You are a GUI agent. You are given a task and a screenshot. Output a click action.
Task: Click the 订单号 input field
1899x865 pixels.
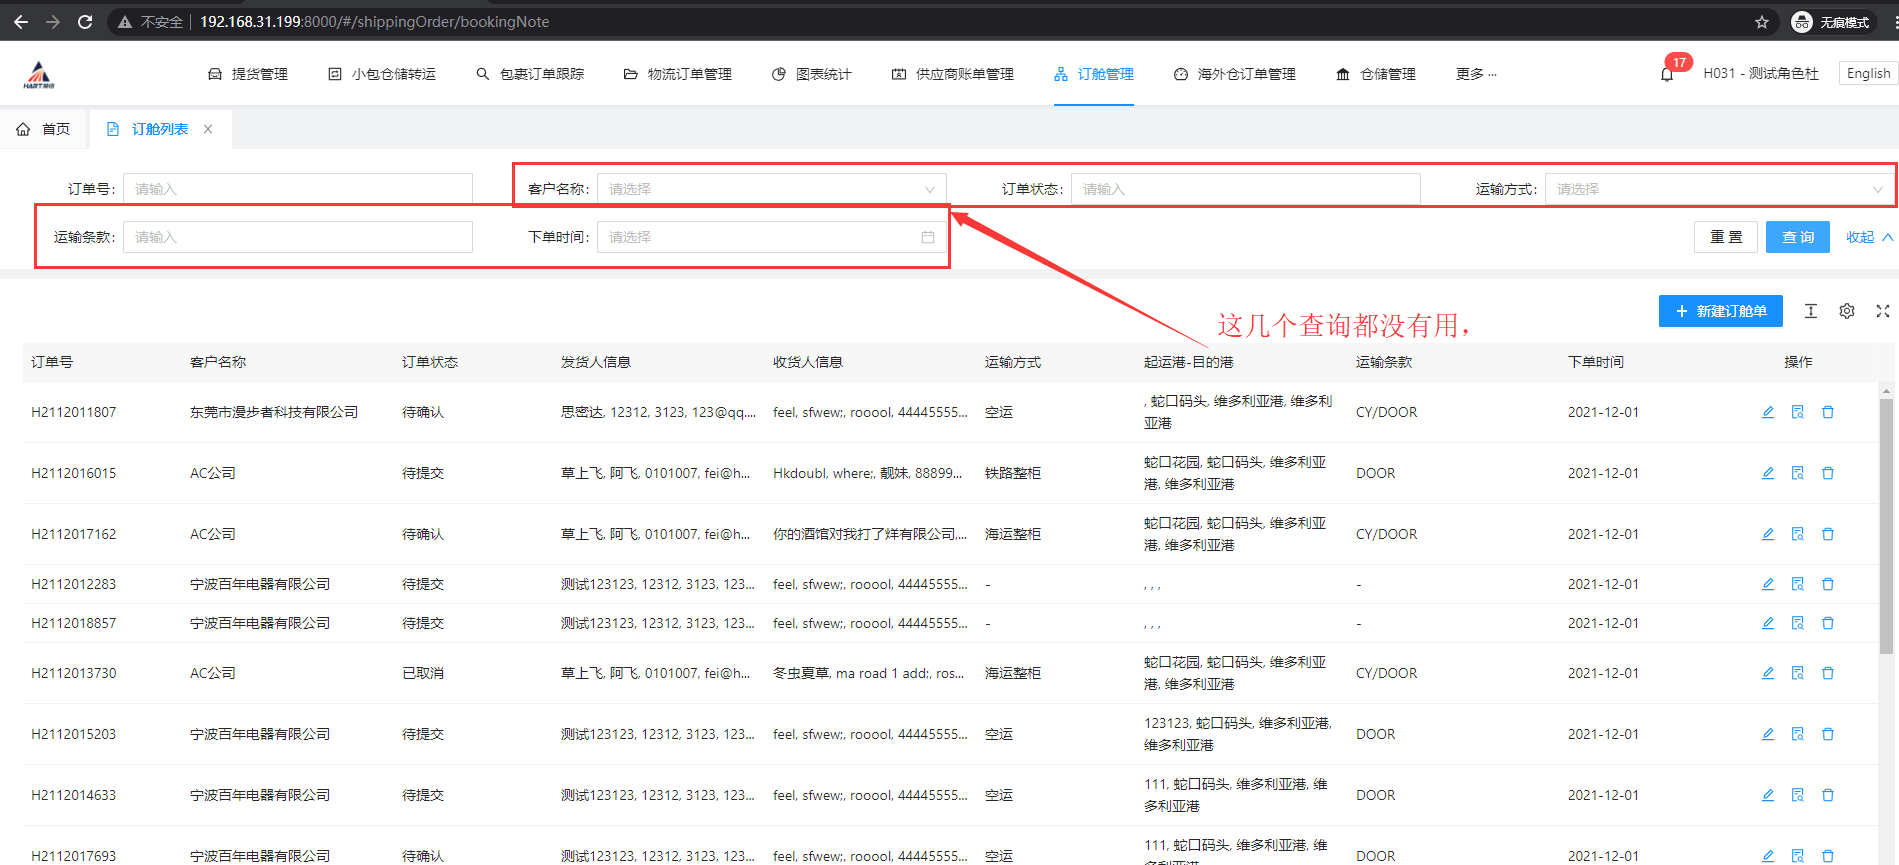tap(297, 189)
